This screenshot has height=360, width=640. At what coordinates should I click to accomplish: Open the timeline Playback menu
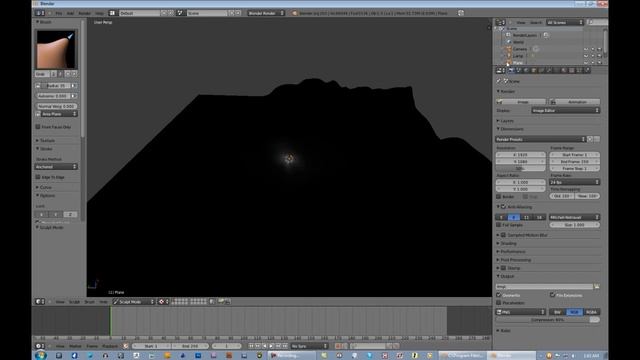pyautogui.click(x=110, y=346)
